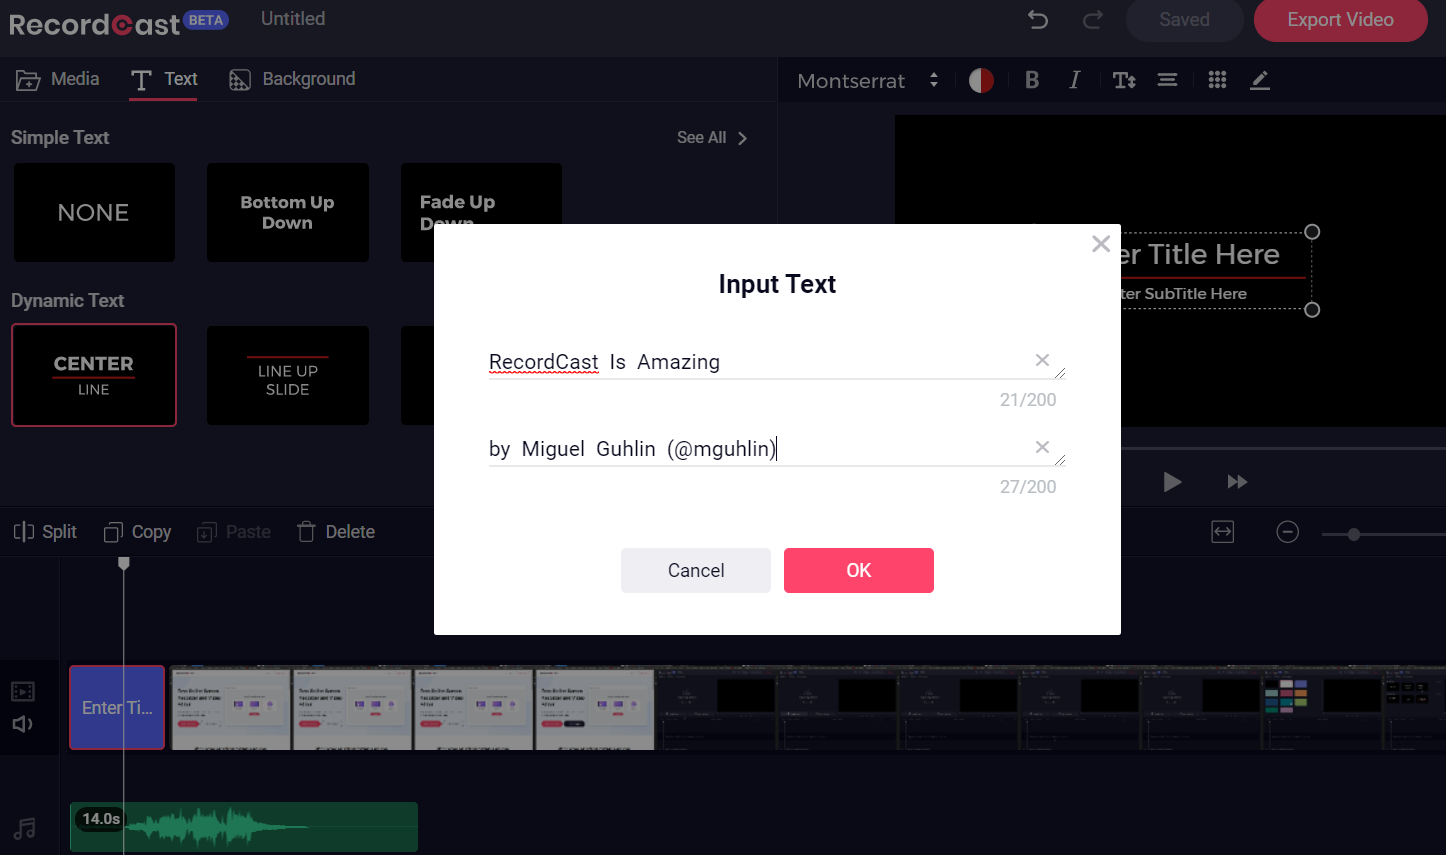This screenshot has width=1446, height=855.
Task: Click the timeline playhead marker
Action: (124, 564)
